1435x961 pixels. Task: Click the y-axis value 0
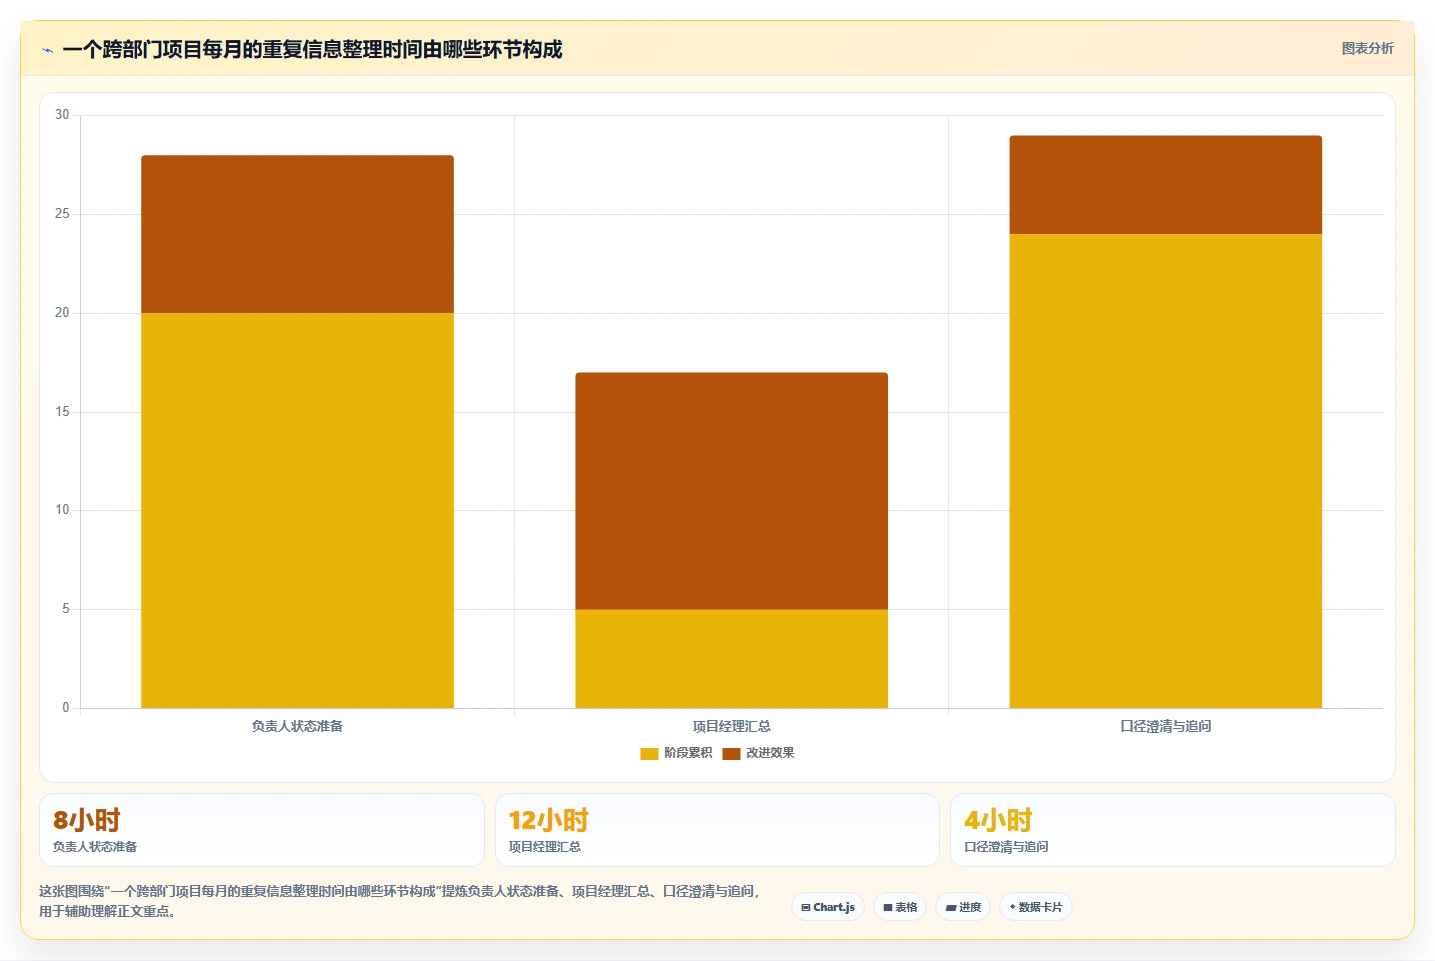(66, 708)
